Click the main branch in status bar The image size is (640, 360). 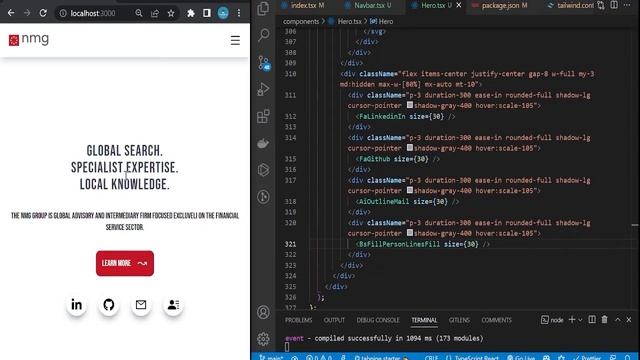pyautogui.click(x=271, y=357)
